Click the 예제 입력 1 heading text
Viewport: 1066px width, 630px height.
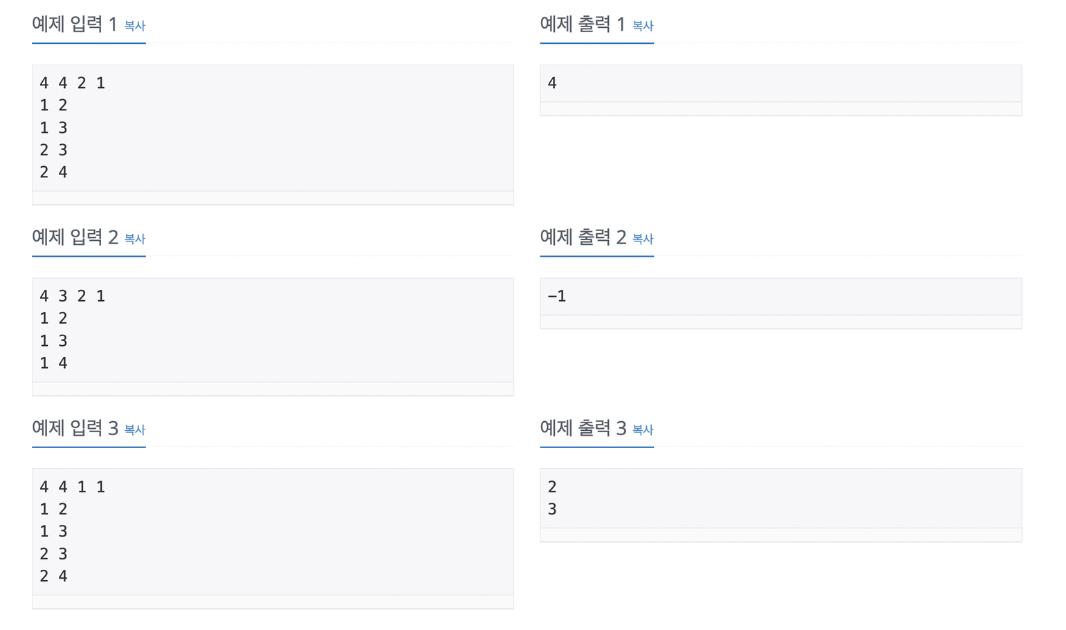(x=75, y=24)
